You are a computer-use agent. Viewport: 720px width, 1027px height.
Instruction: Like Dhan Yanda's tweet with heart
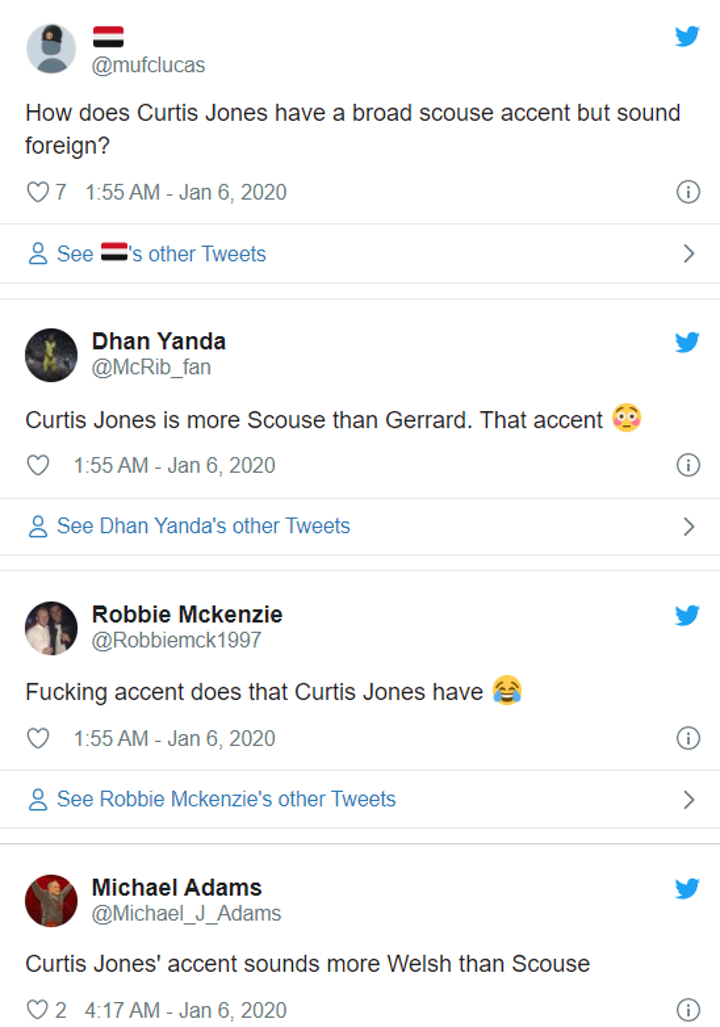pos(37,465)
